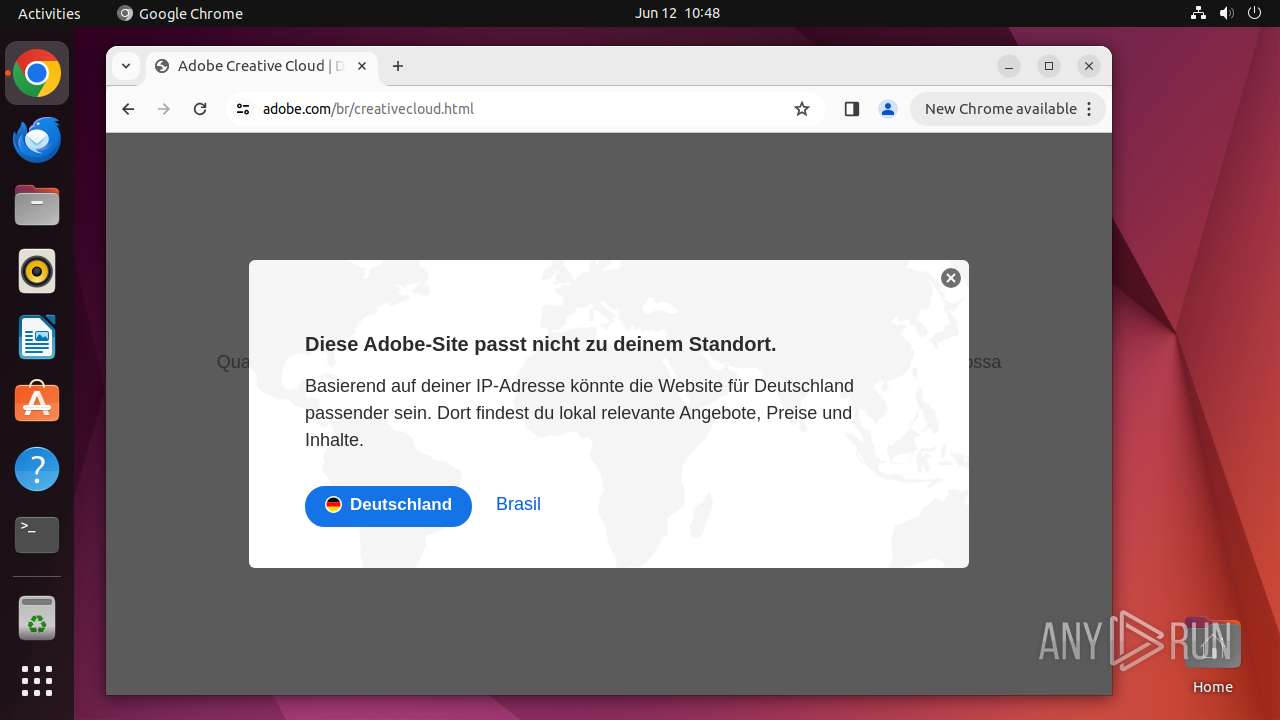Open Activities overview
This screenshot has height=720, width=1280.
49,13
